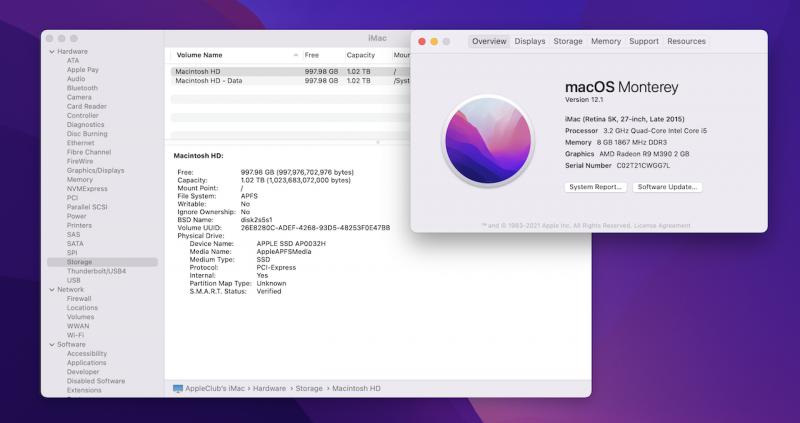This screenshot has width=800, height=423.
Task: Minimize the About This Mac window
Action: (434, 41)
